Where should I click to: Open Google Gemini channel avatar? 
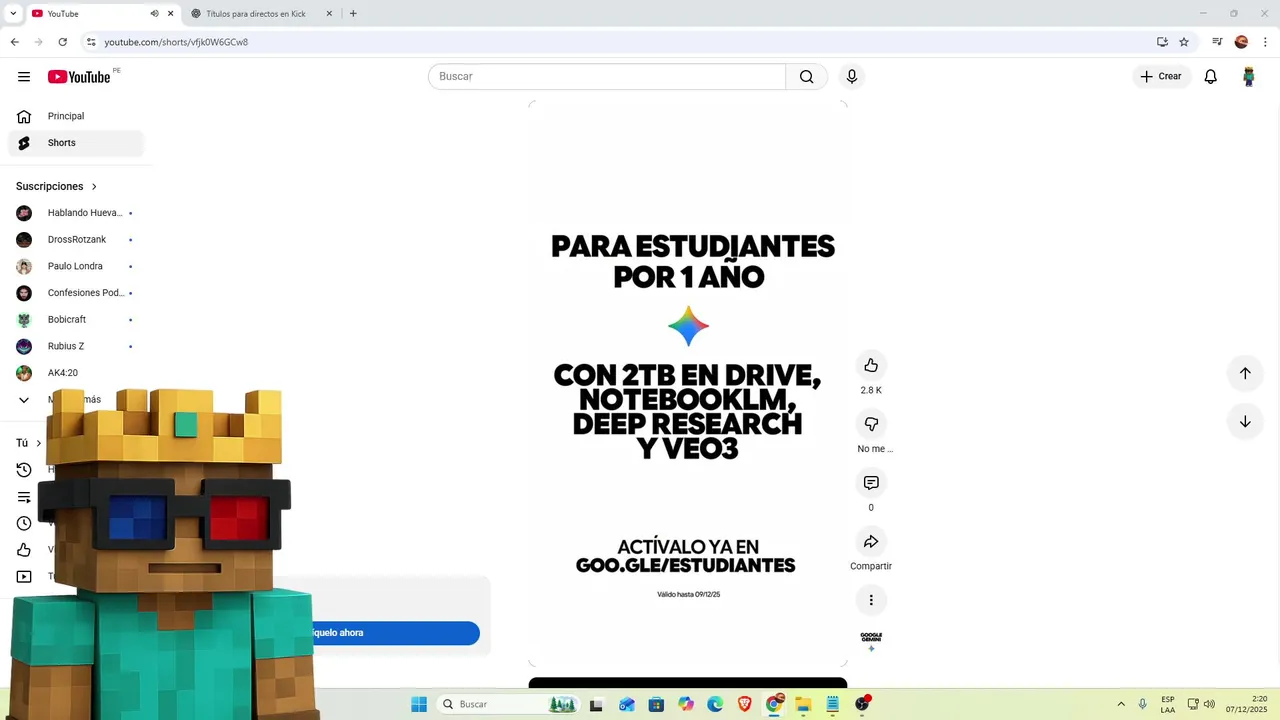click(x=871, y=641)
